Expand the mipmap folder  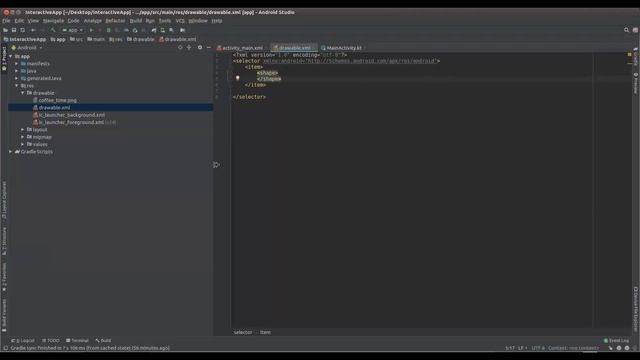tap(23, 137)
